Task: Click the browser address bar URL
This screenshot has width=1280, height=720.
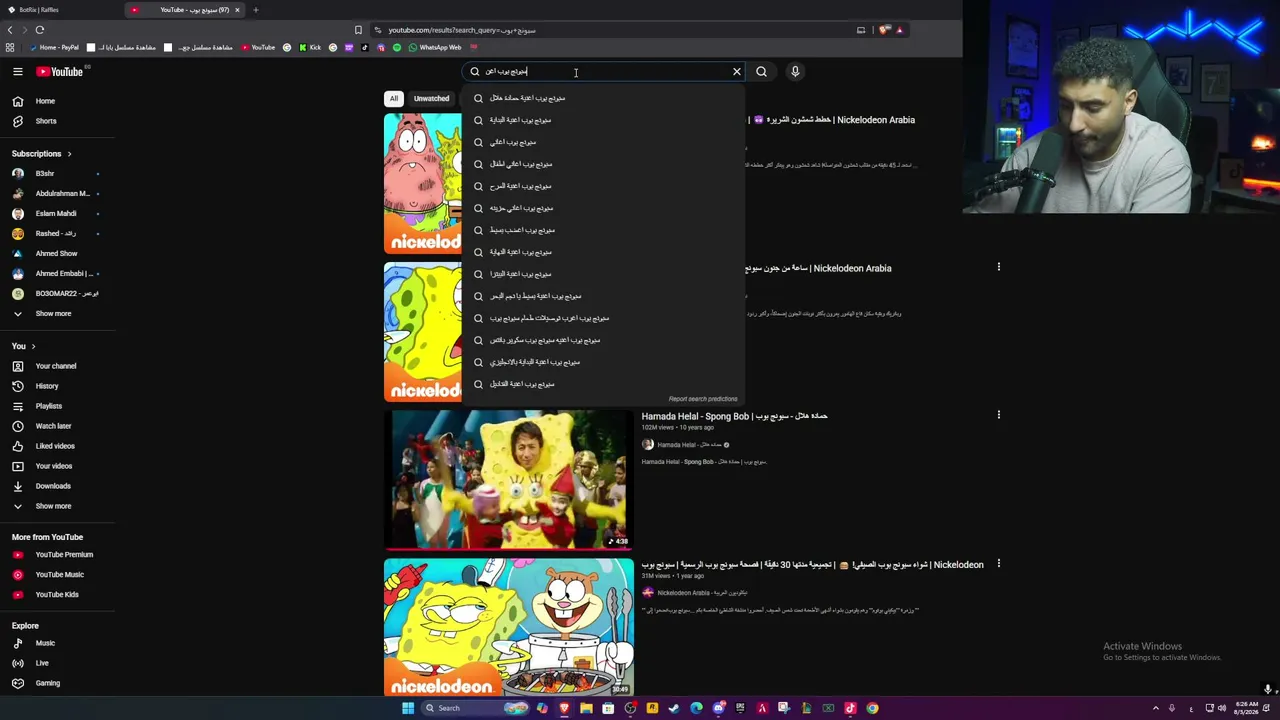Action: coord(462,30)
